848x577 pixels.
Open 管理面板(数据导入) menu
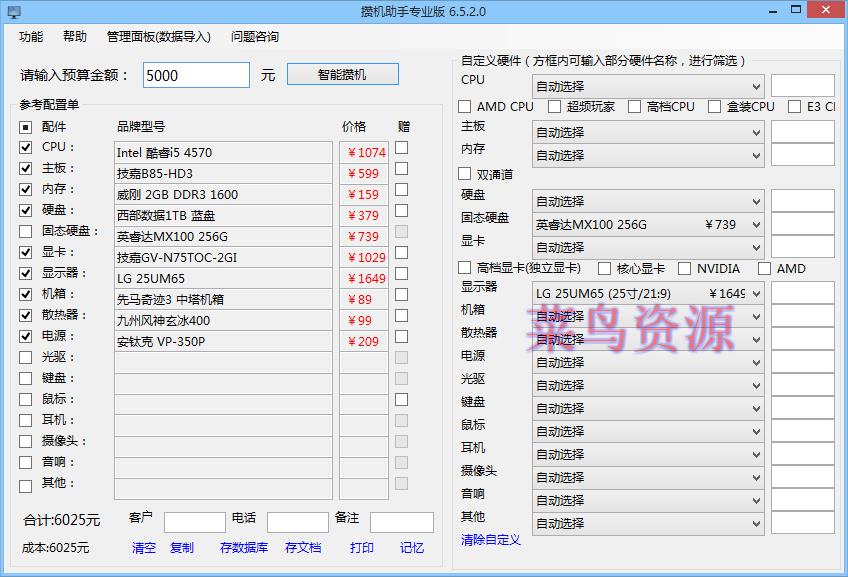click(x=158, y=37)
